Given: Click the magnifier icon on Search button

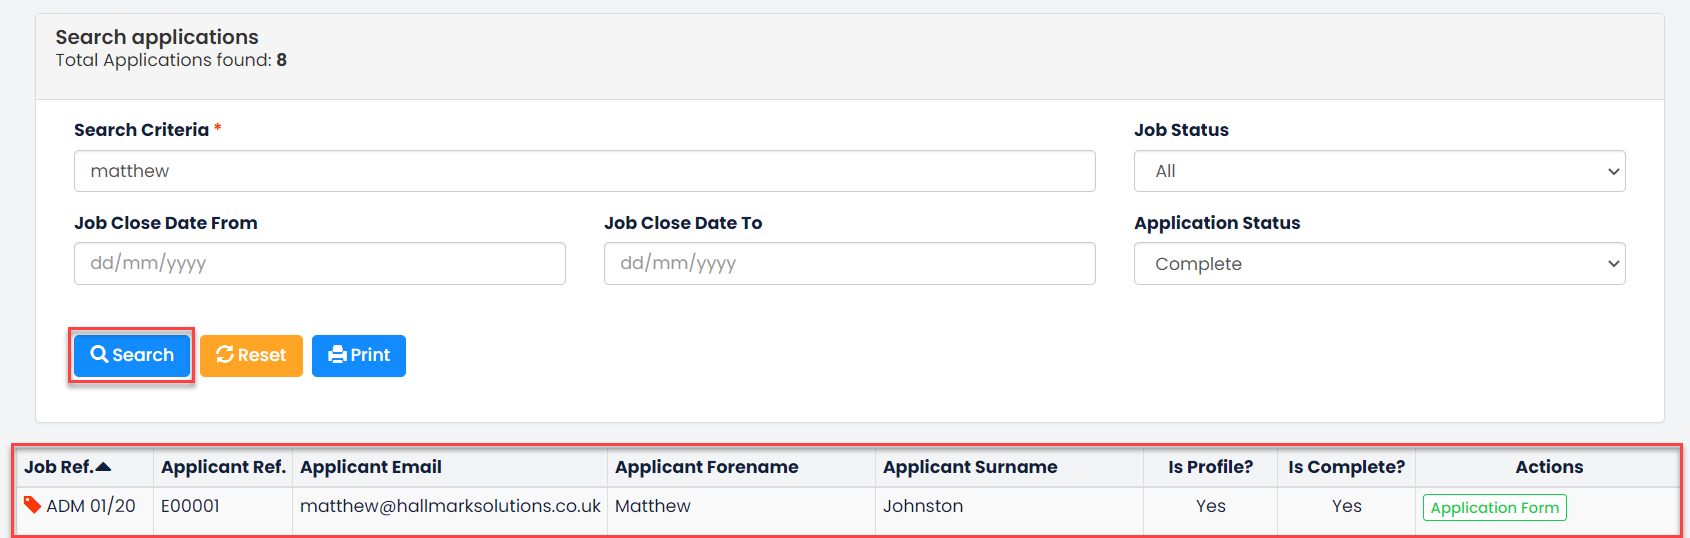Looking at the screenshot, I should pos(99,354).
